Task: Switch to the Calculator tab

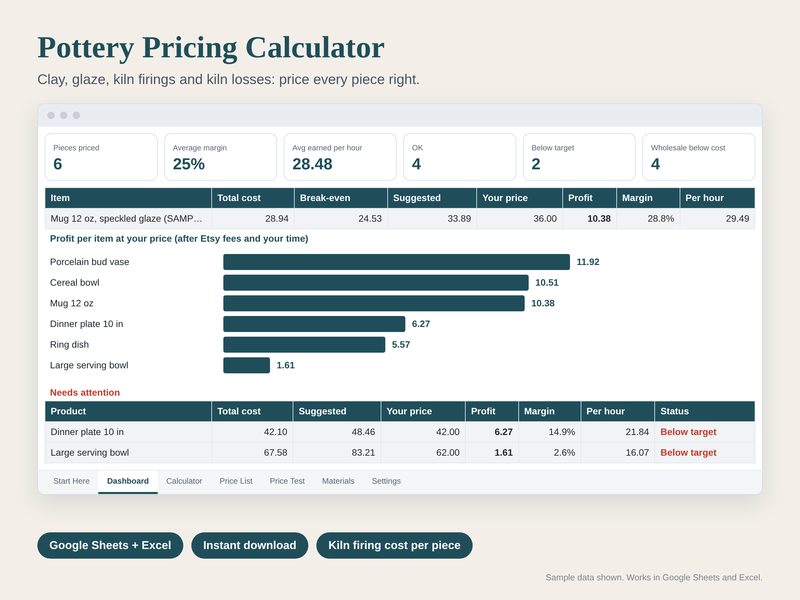Action: (x=184, y=481)
